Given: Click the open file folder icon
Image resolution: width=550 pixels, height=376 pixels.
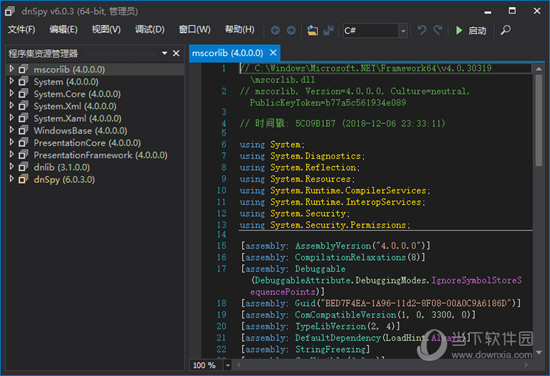Looking at the screenshot, I should tap(312, 31).
